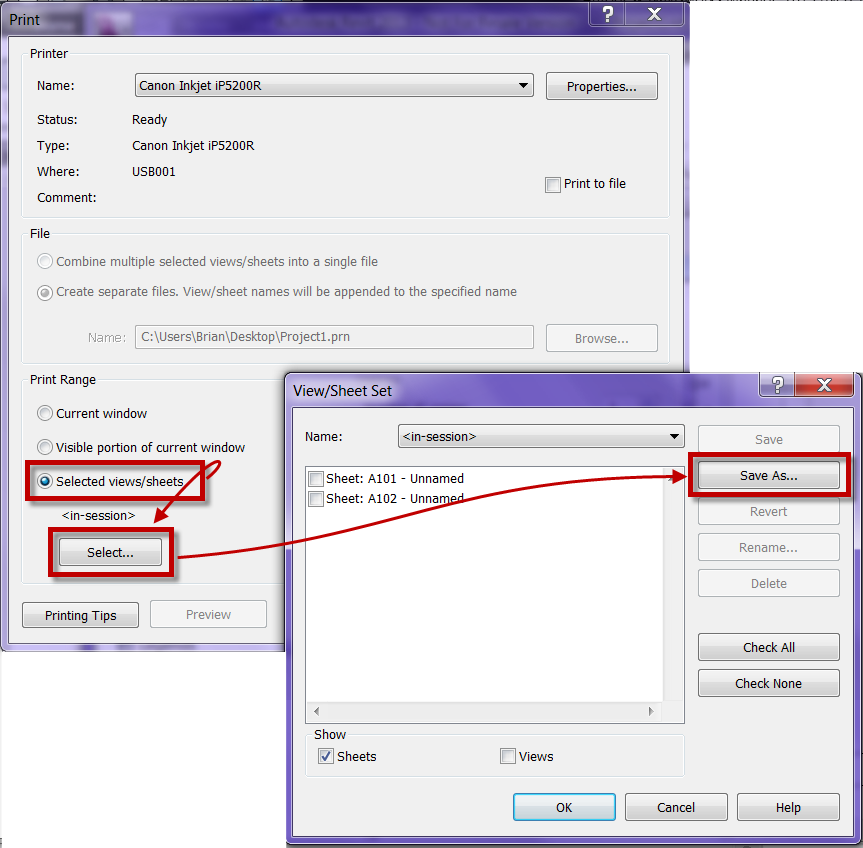Image resolution: width=863 pixels, height=848 pixels.
Task: Check Sheet: A102 - Unnamed checkbox
Action: 316,499
